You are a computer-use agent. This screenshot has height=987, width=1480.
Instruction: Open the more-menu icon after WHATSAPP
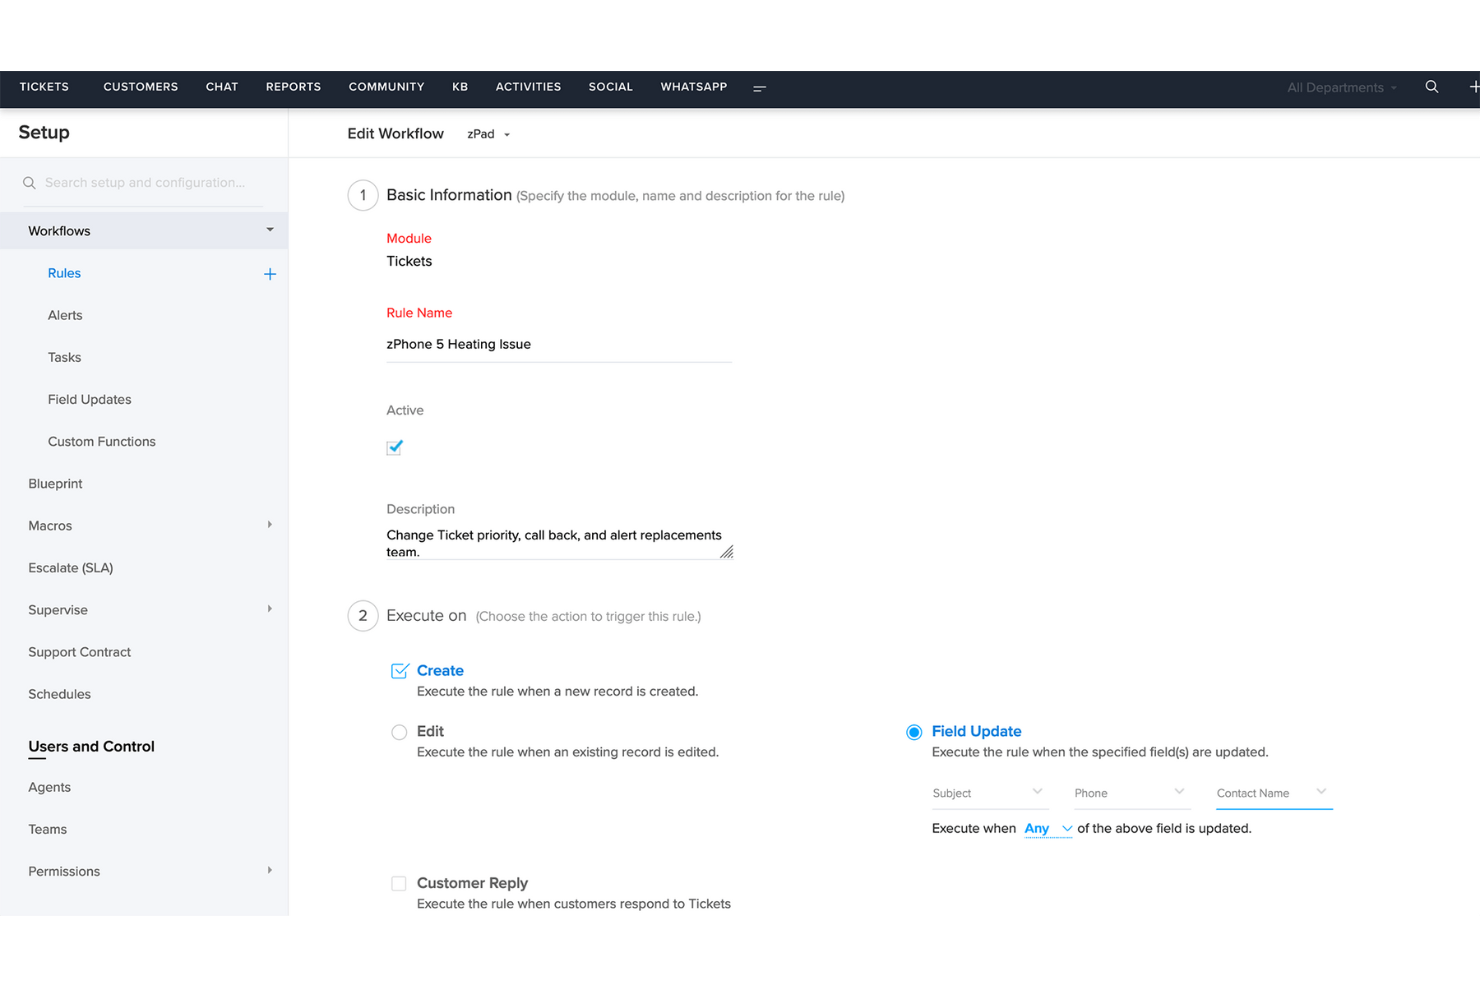tap(759, 88)
